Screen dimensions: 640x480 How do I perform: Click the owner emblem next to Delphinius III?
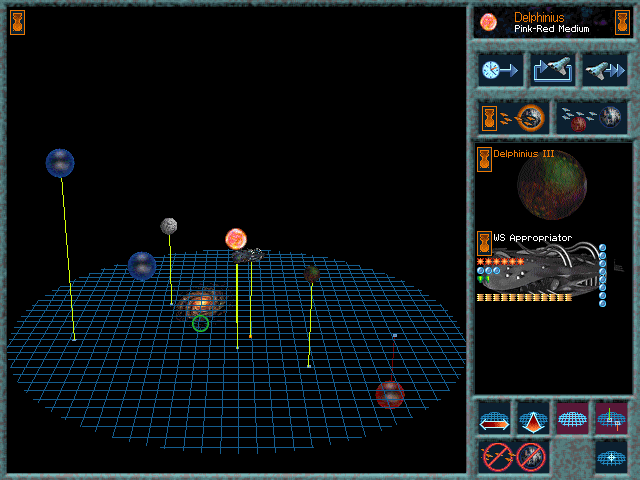[x=484, y=159]
